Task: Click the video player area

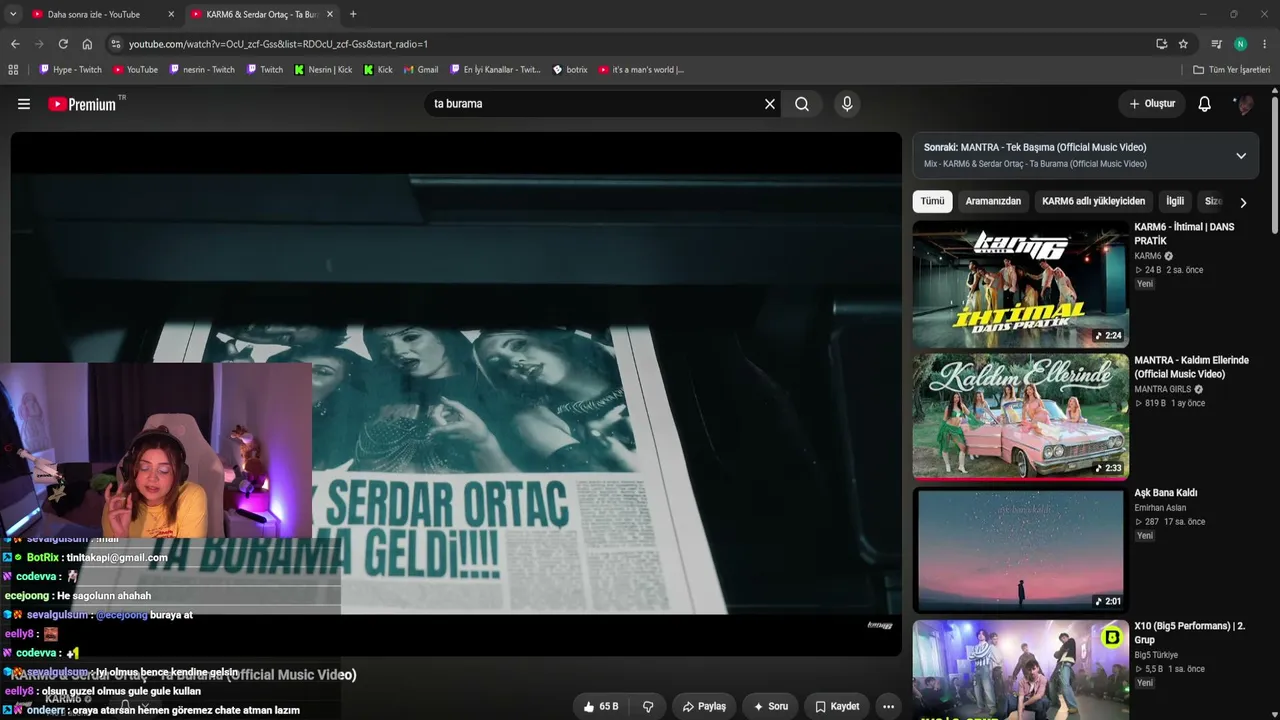Action: click(456, 394)
